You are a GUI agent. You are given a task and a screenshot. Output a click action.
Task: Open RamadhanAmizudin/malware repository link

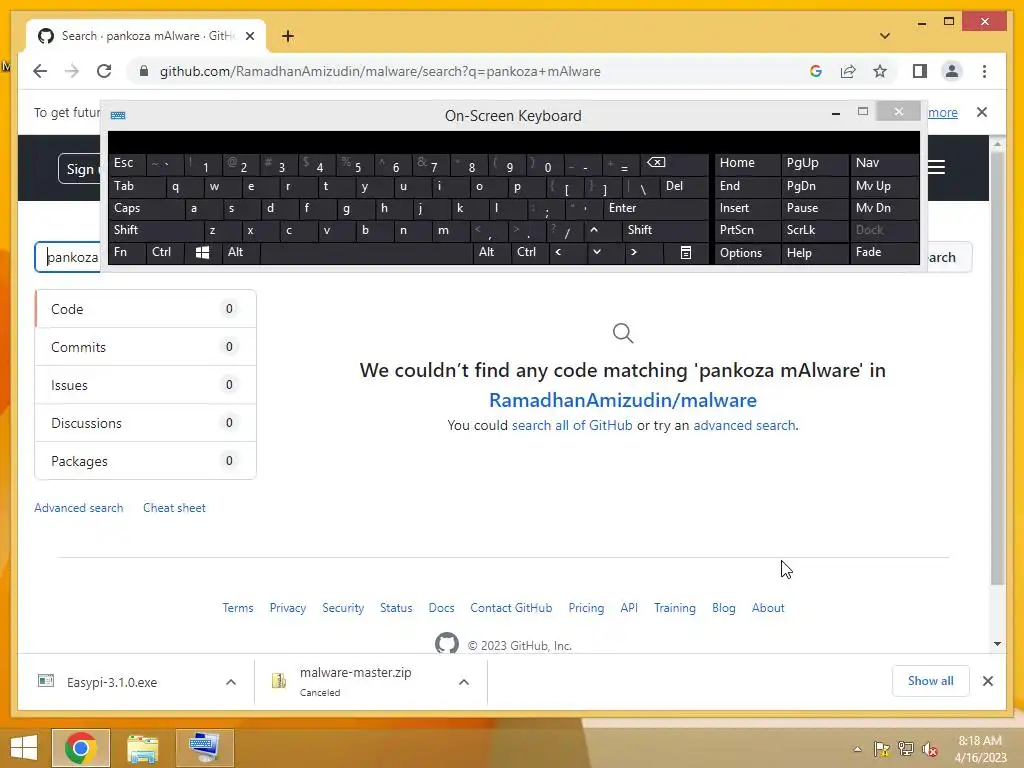pos(623,400)
